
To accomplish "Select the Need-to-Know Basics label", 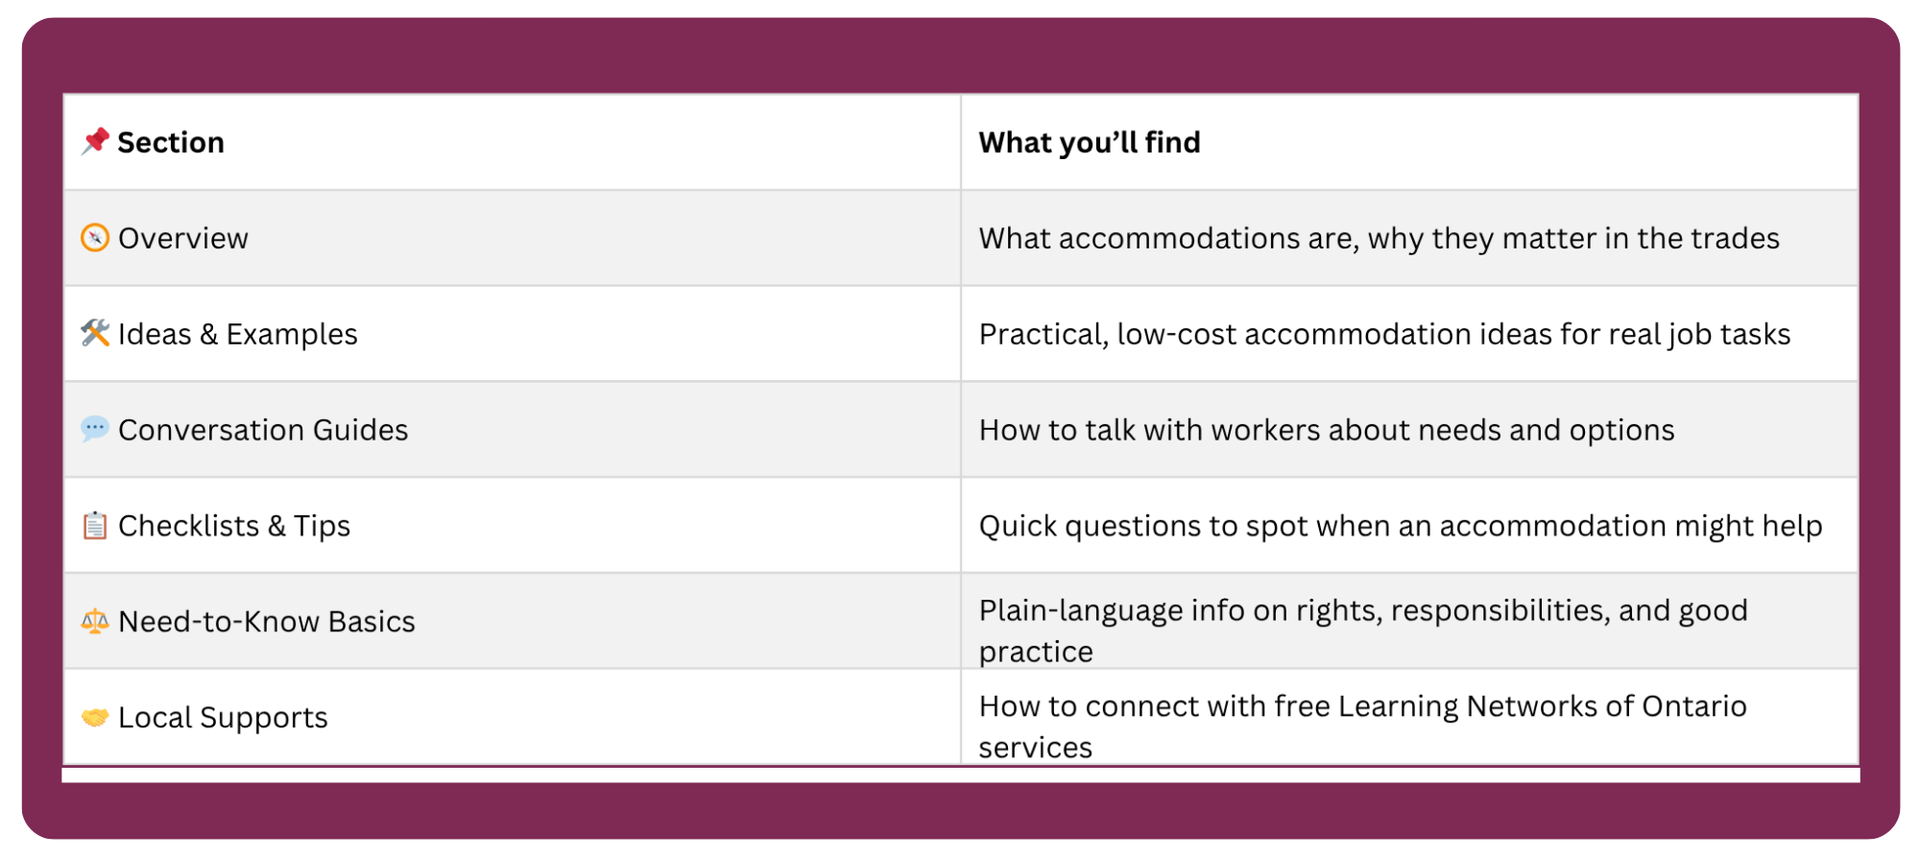I will (266, 622).
